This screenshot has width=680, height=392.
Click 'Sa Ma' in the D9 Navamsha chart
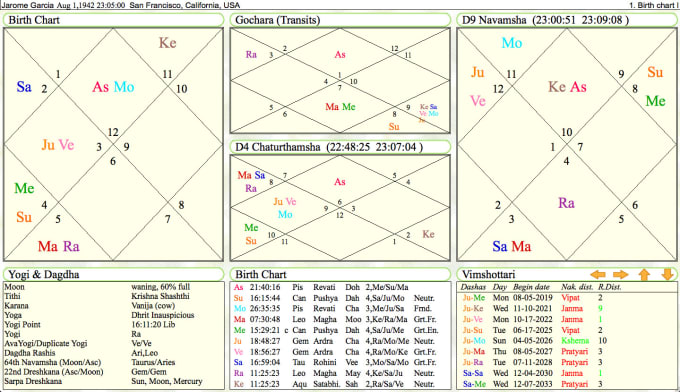point(512,247)
